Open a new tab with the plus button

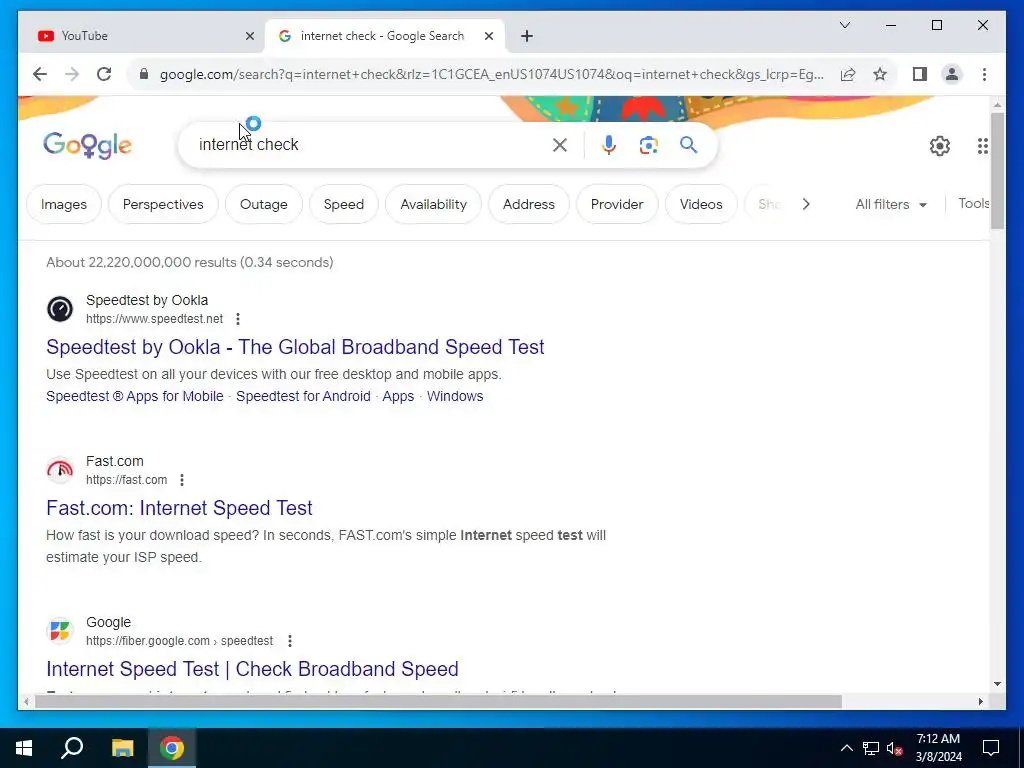pos(526,36)
